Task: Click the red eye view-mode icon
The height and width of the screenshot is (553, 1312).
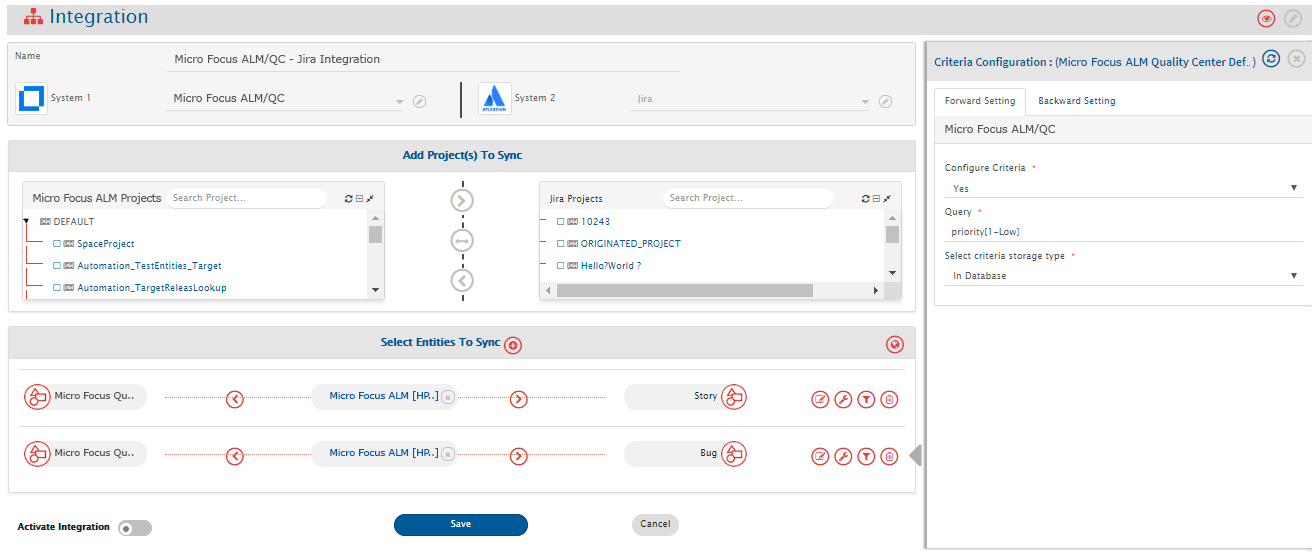Action: 1266,19
